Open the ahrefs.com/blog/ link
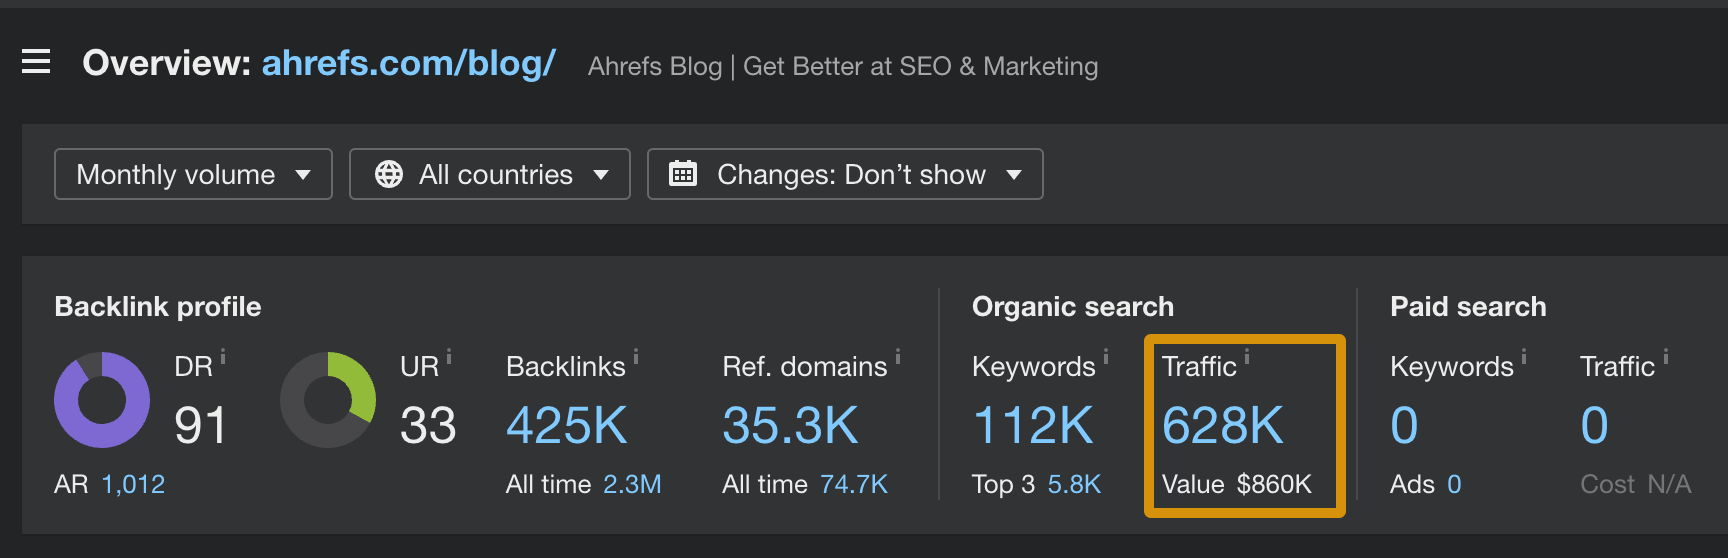The width and height of the screenshot is (1728, 558). coord(408,63)
